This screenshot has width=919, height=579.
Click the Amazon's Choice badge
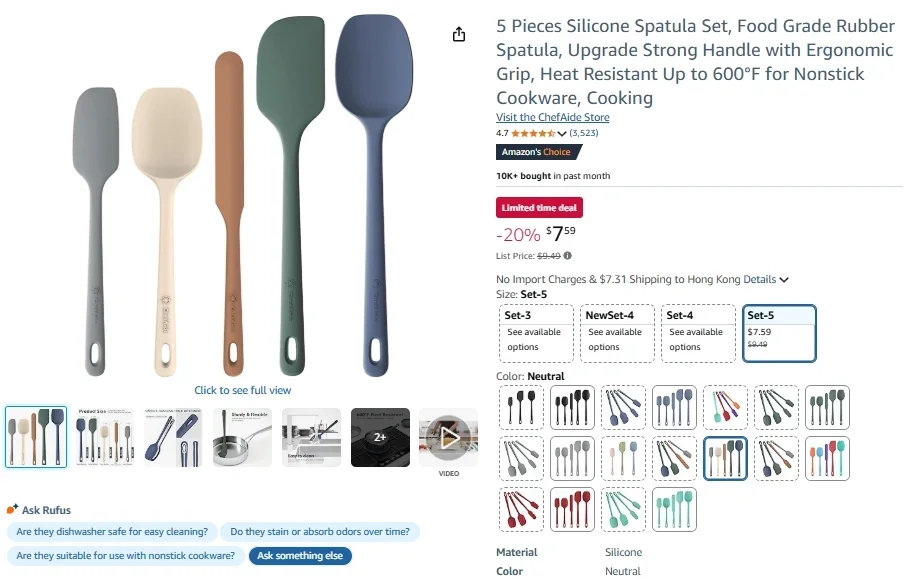538,151
